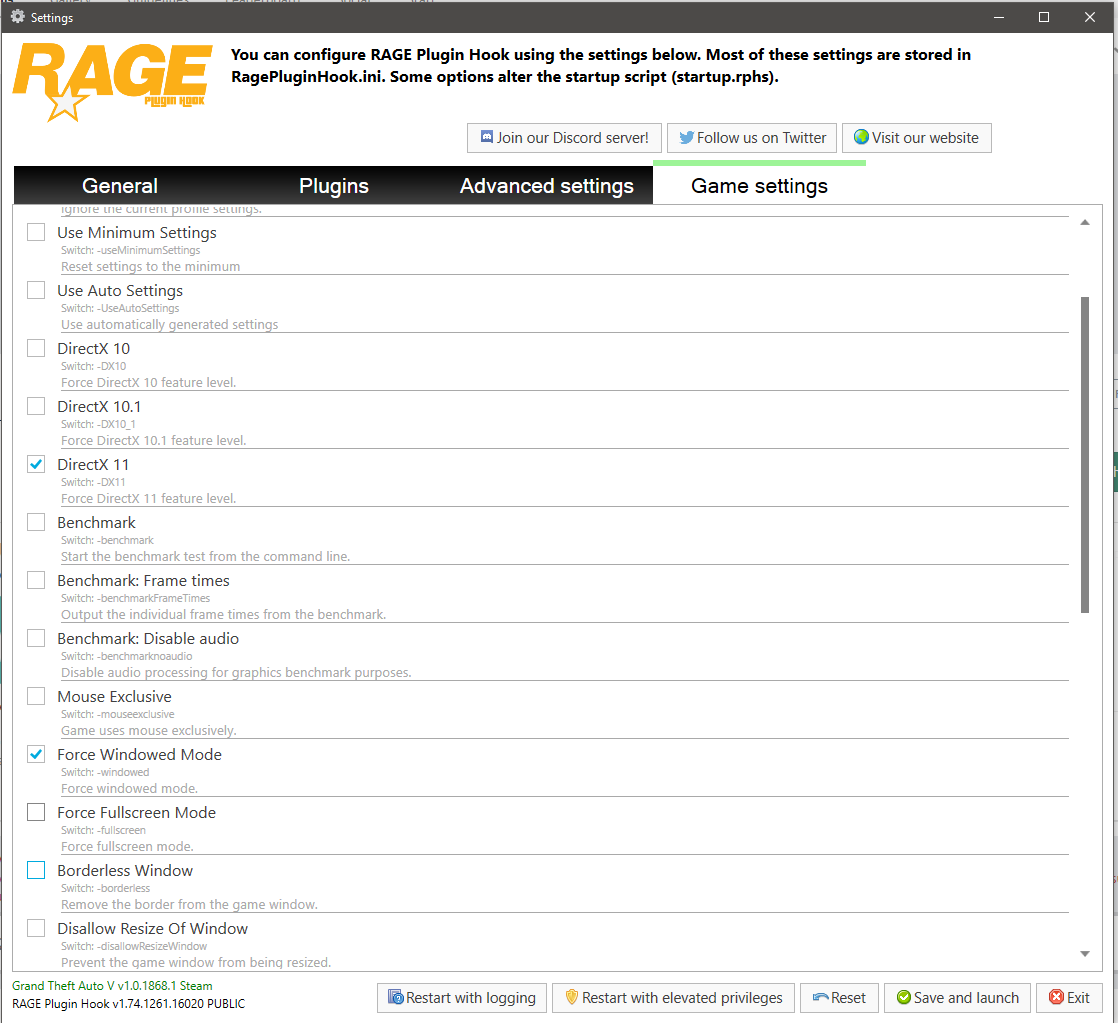Click the Save and launch button
The height and width of the screenshot is (1023, 1118).
957,997
